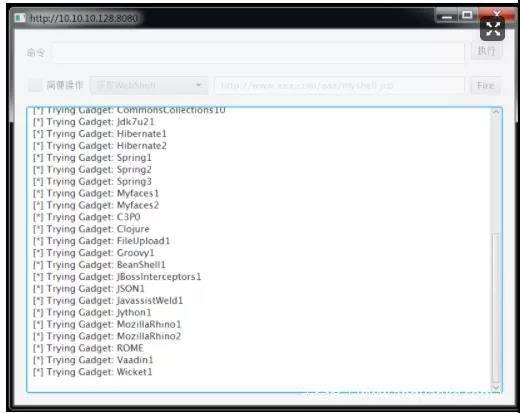This screenshot has height=413, width=520.
Task: Click the Fire button
Action: point(485,85)
